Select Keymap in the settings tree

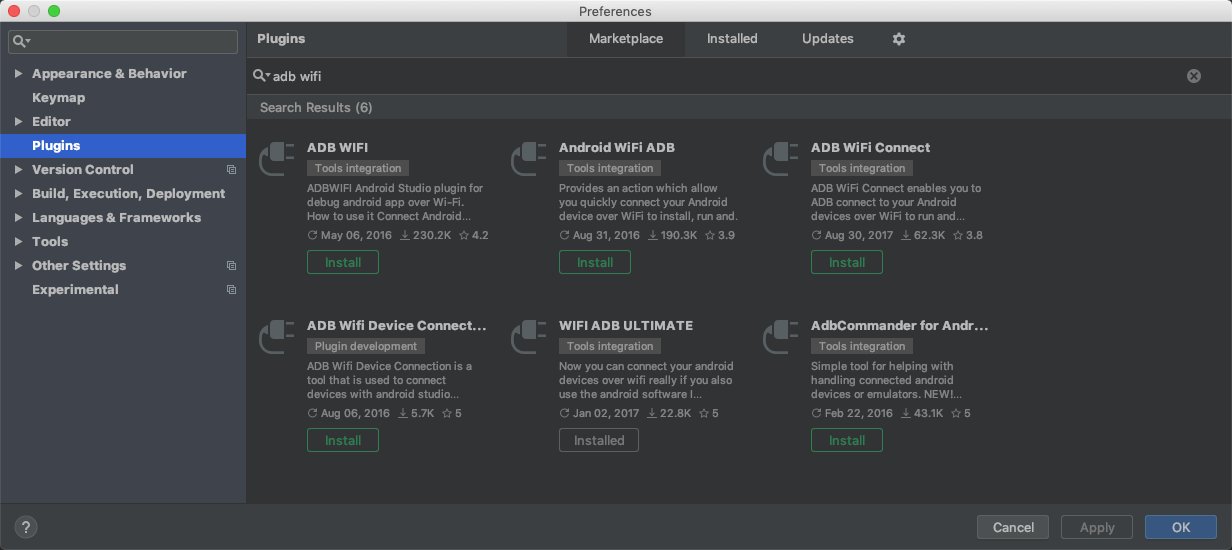point(58,98)
